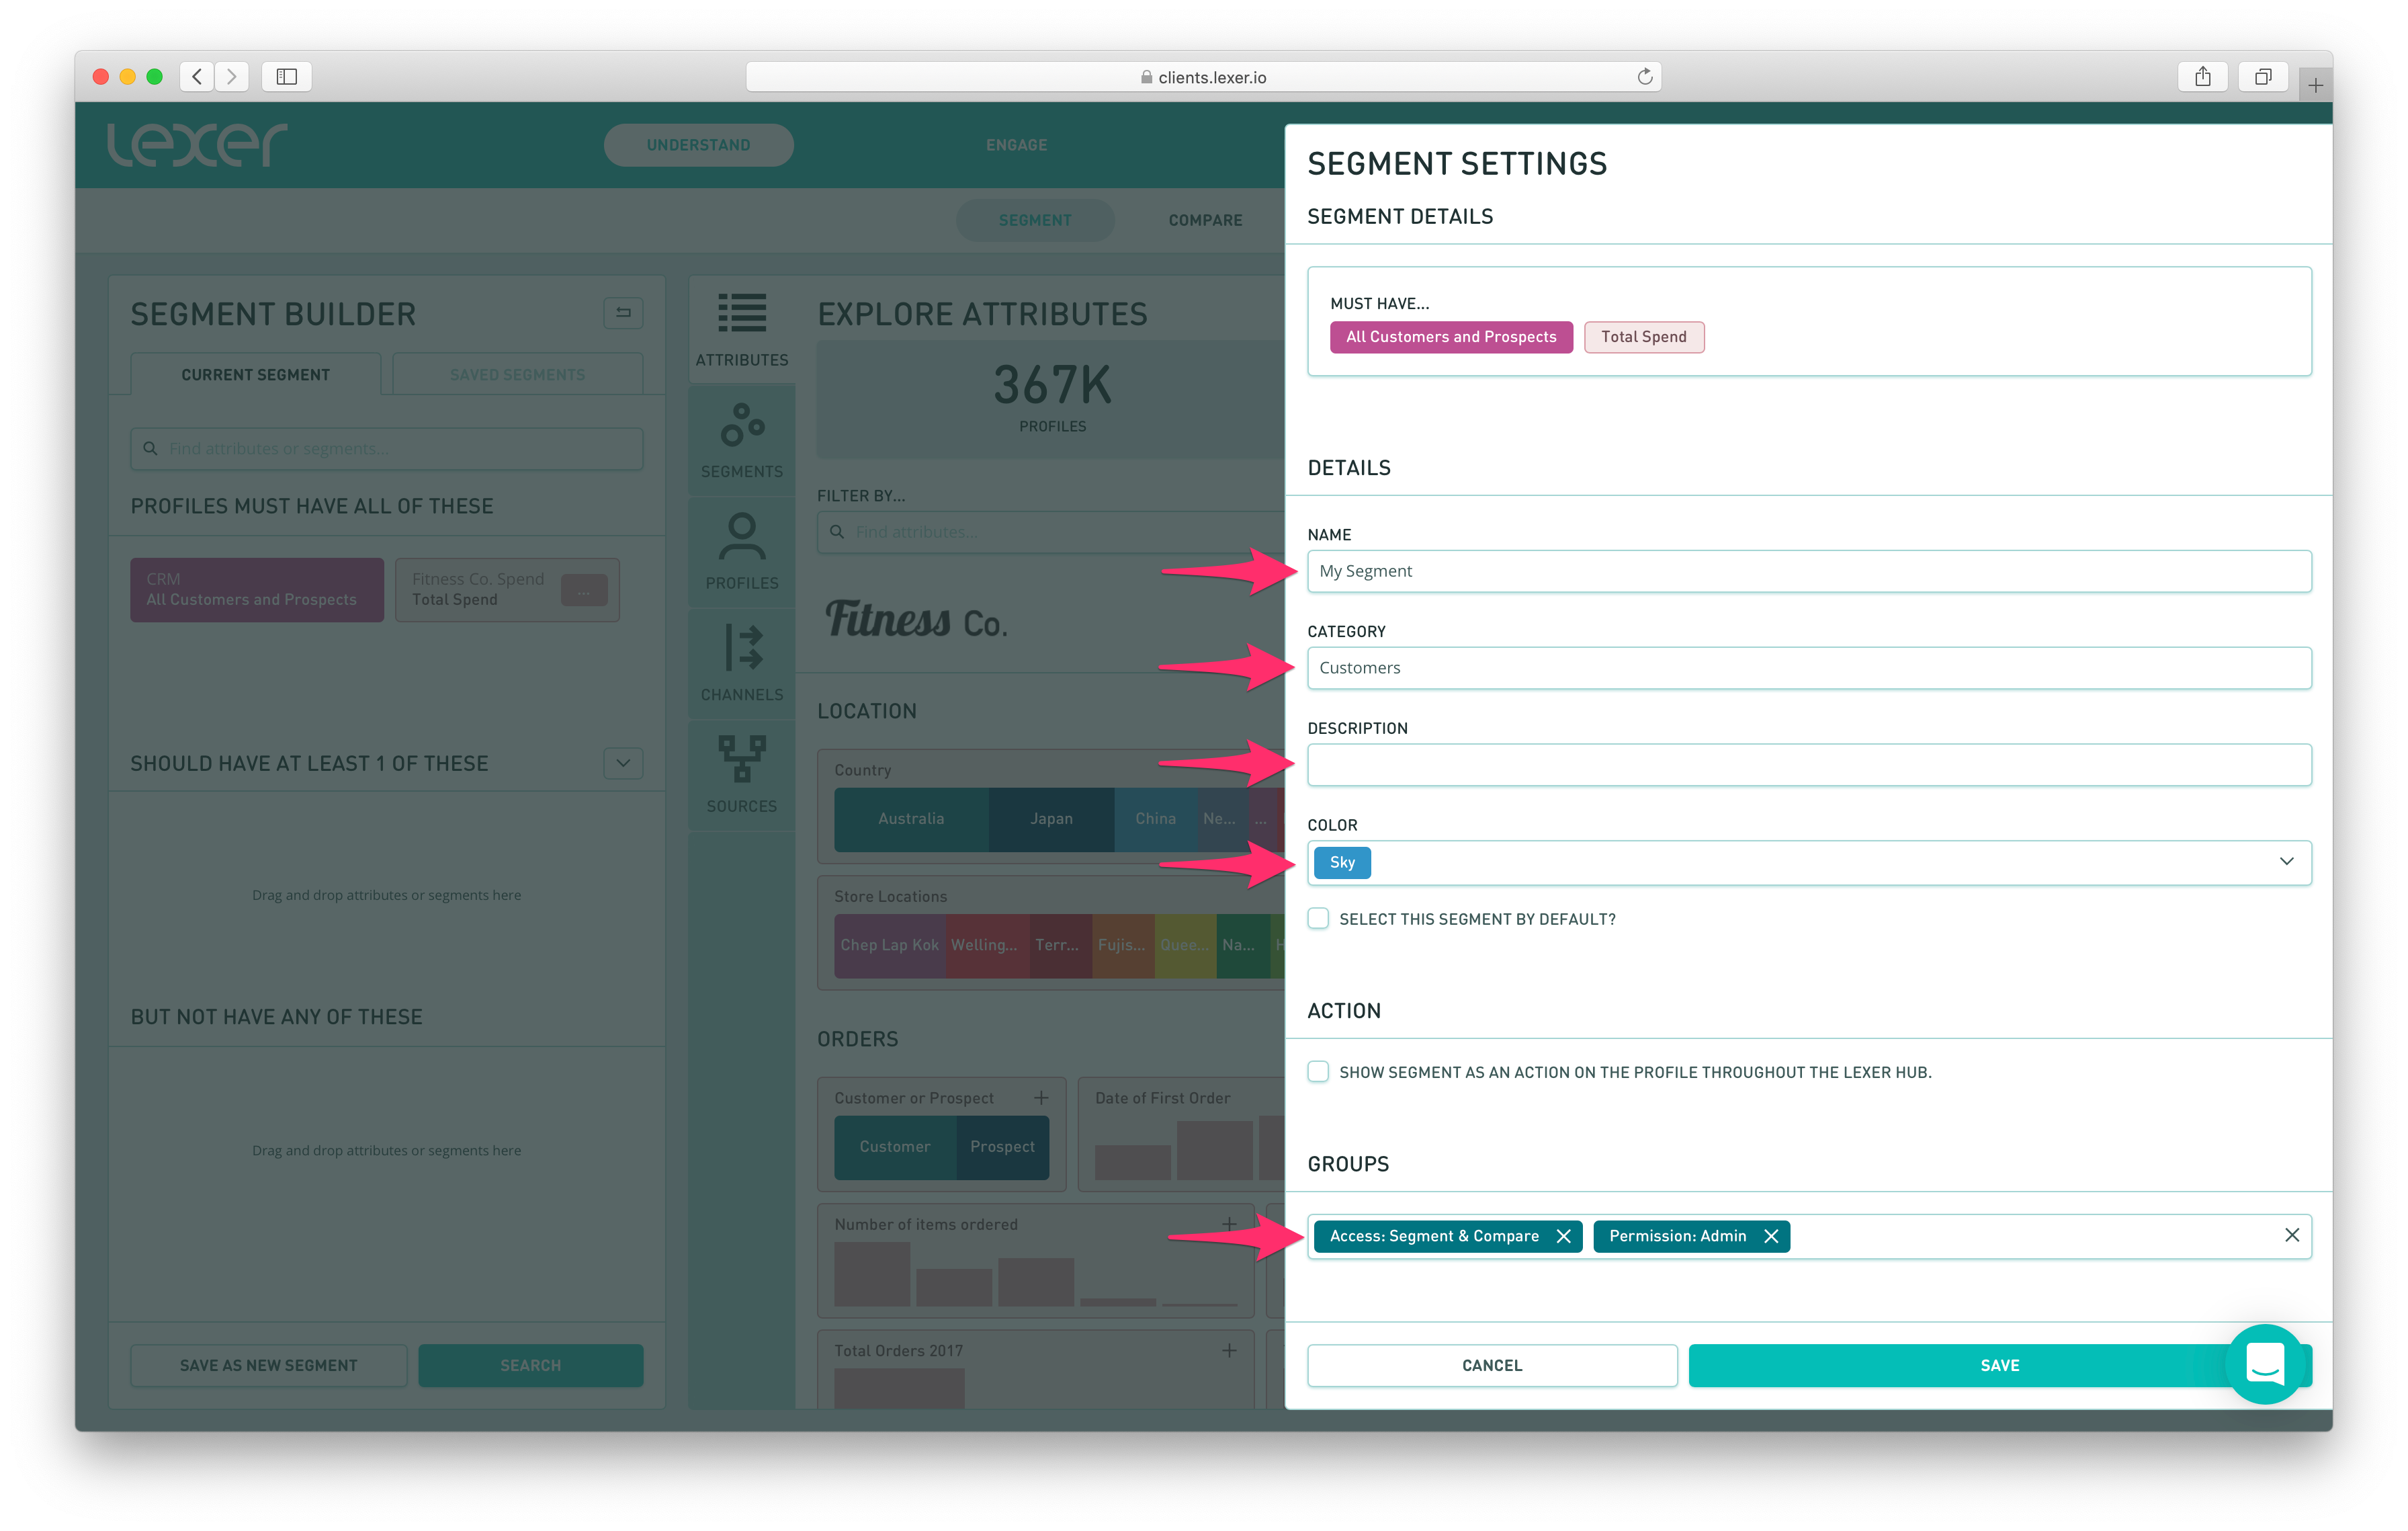This screenshot has height=1531, width=2408.
Task: Show all Safari tabs overview
Action: [x=2263, y=76]
